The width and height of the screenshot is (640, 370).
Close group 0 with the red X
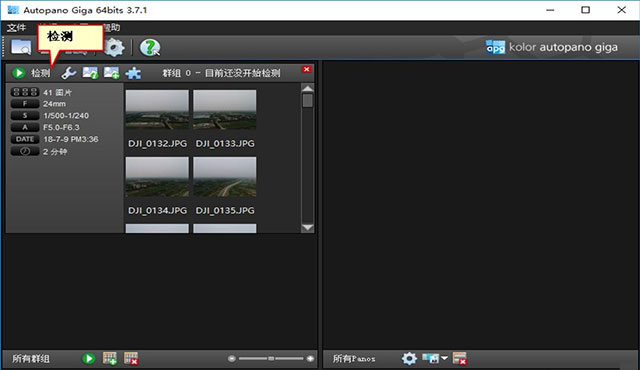click(x=307, y=69)
